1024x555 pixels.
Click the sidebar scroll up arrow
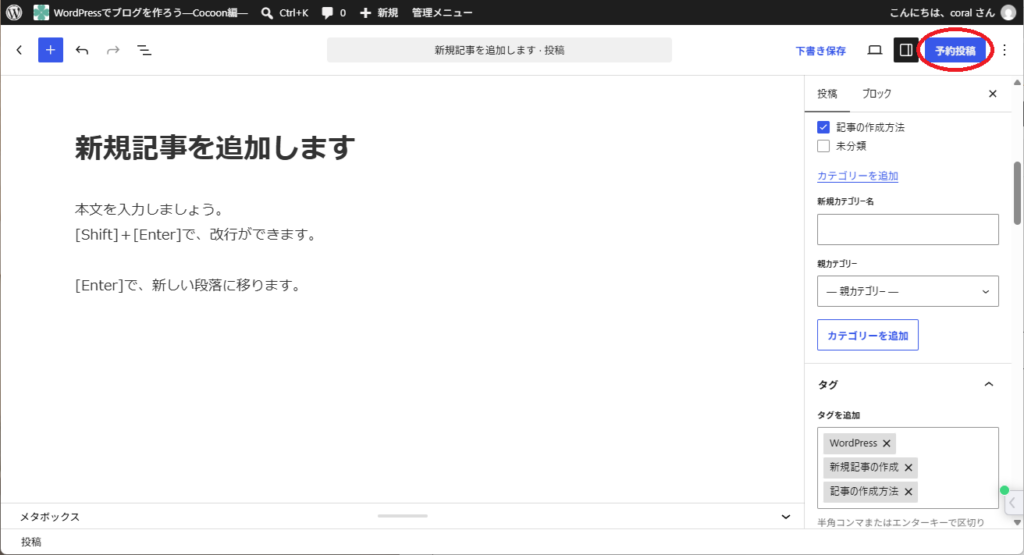[1017, 82]
